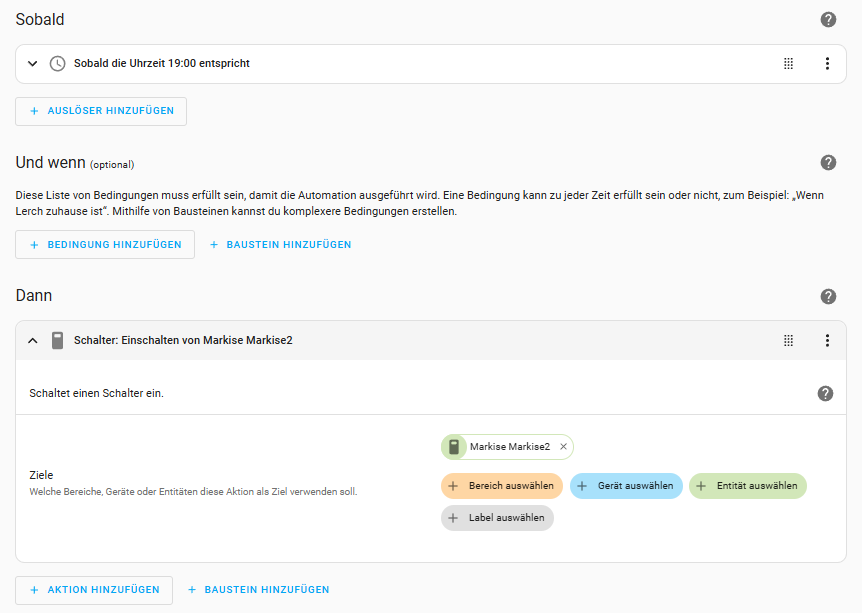This screenshot has width=862, height=613.
Task: Grab the drag handle of the Schalter action
Action: 788,340
